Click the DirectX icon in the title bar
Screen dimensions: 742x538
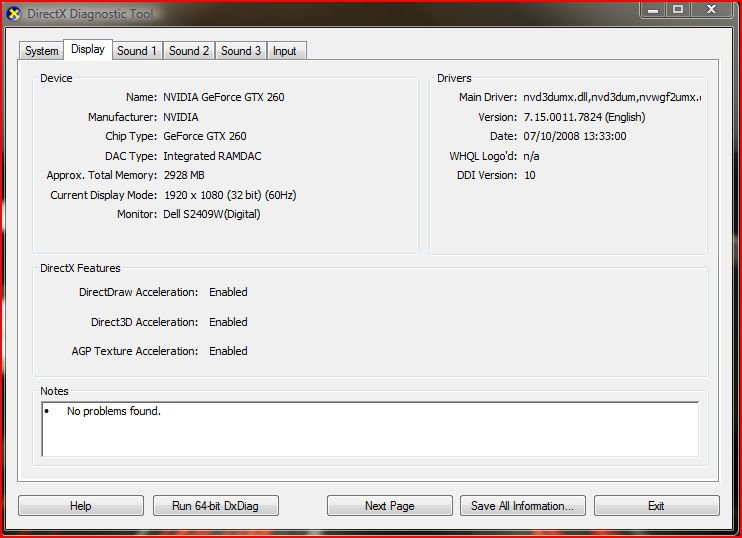click(x=14, y=14)
